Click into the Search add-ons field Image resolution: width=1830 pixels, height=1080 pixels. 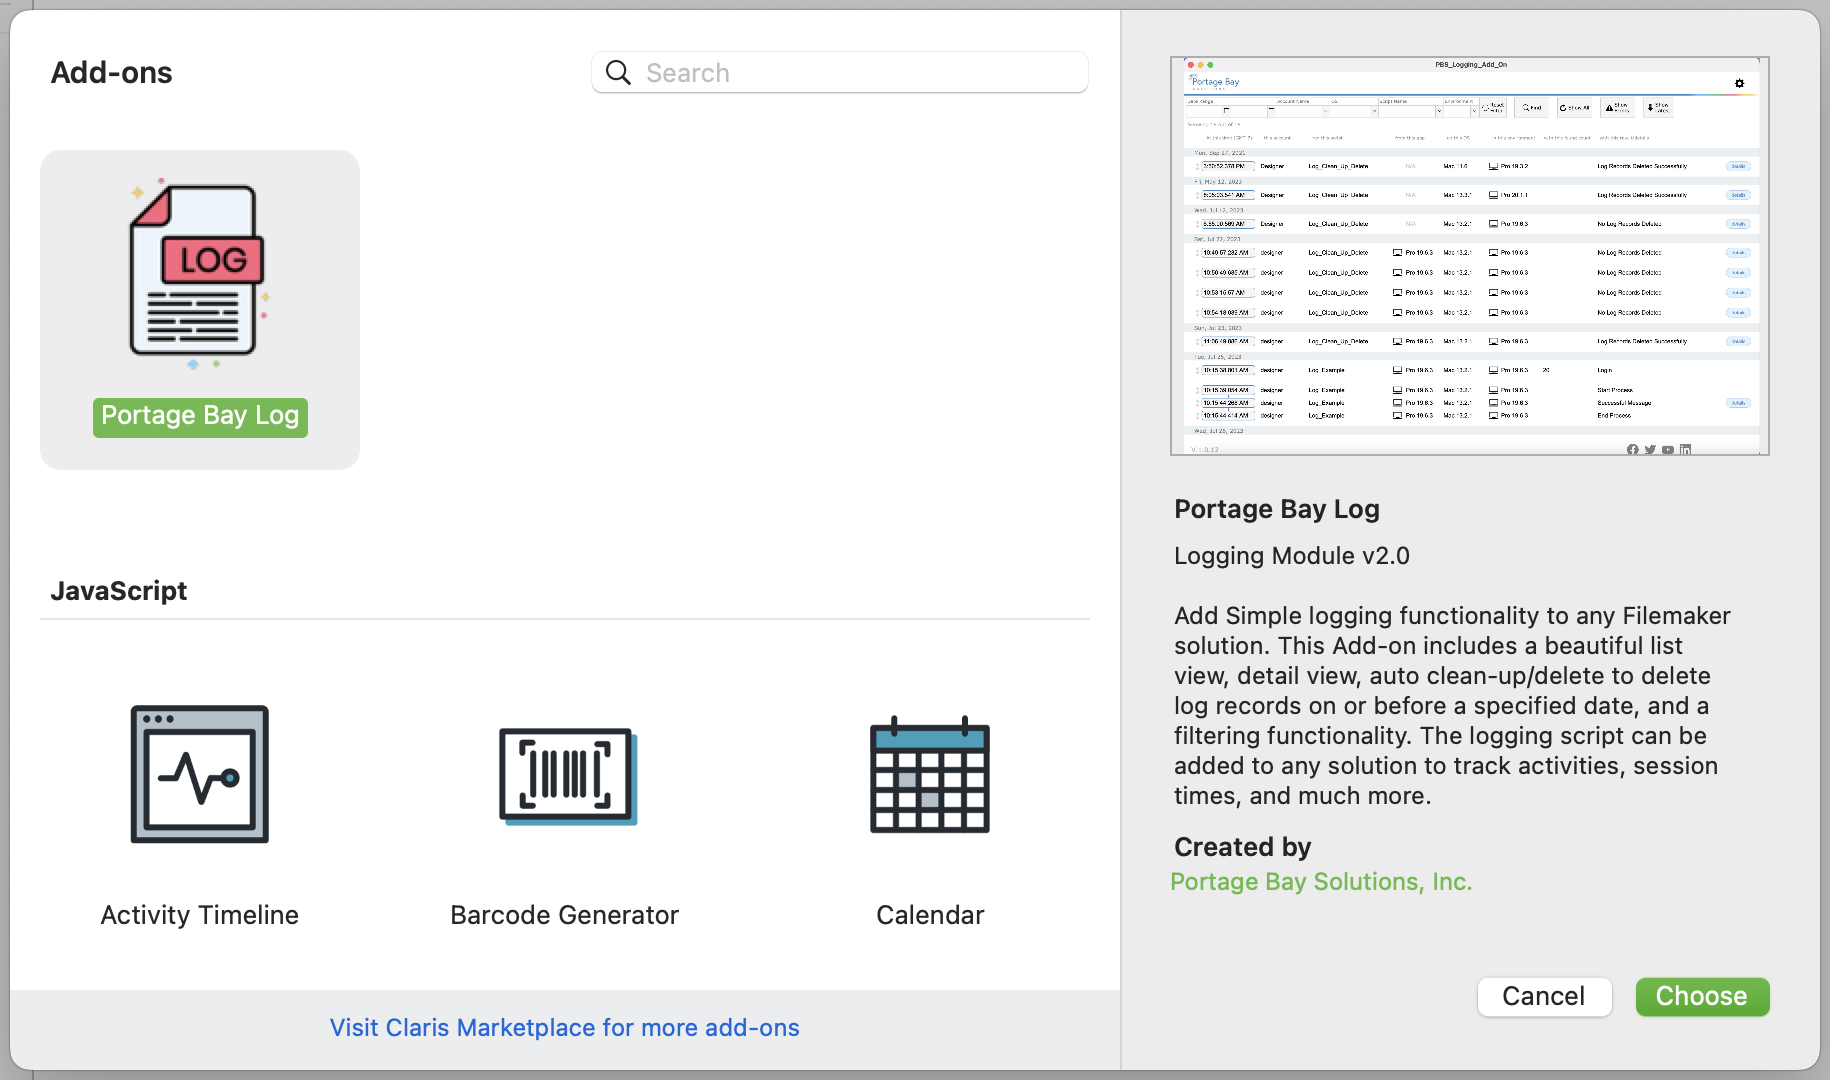840,73
